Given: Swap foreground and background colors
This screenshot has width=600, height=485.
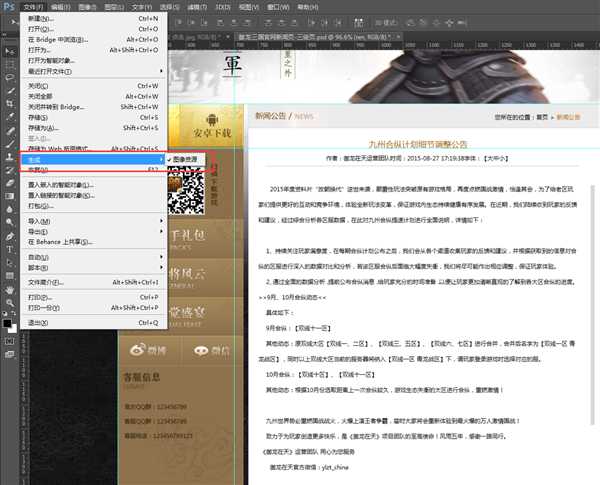Looking at the screenshot, I should pos(14,314).
